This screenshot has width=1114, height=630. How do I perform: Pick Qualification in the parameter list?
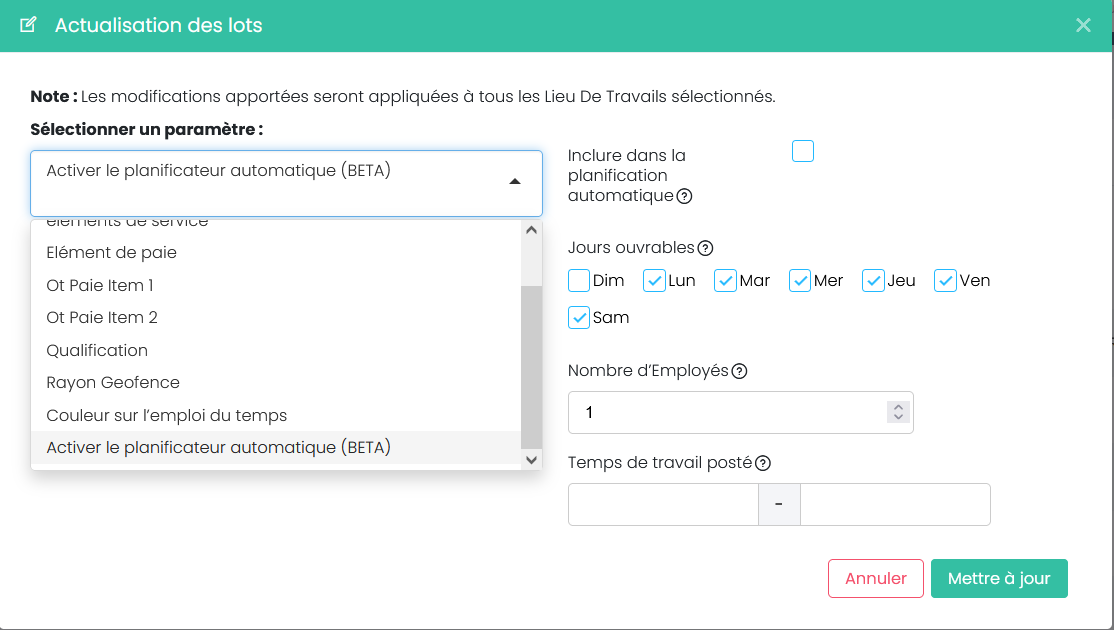[x=97, y=350]
